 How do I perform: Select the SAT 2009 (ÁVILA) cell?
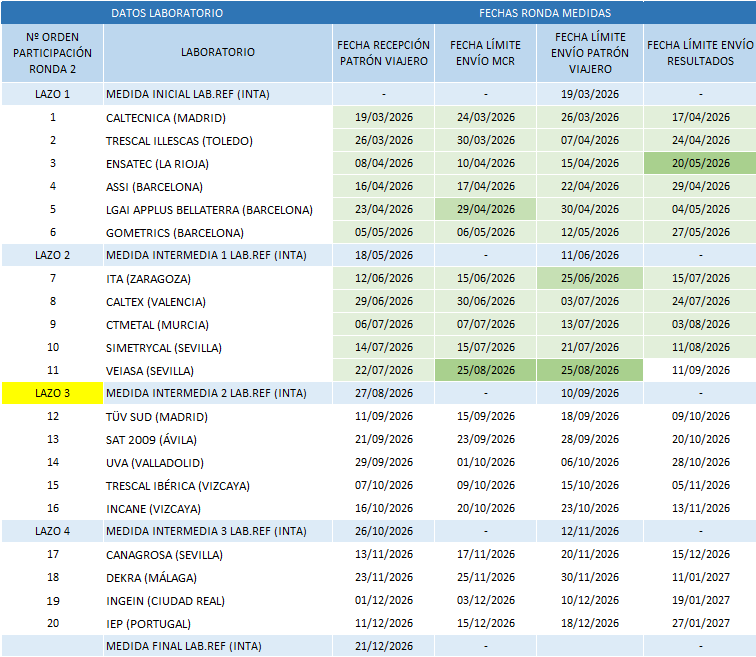pyautogui.click(x=218, y=440)
